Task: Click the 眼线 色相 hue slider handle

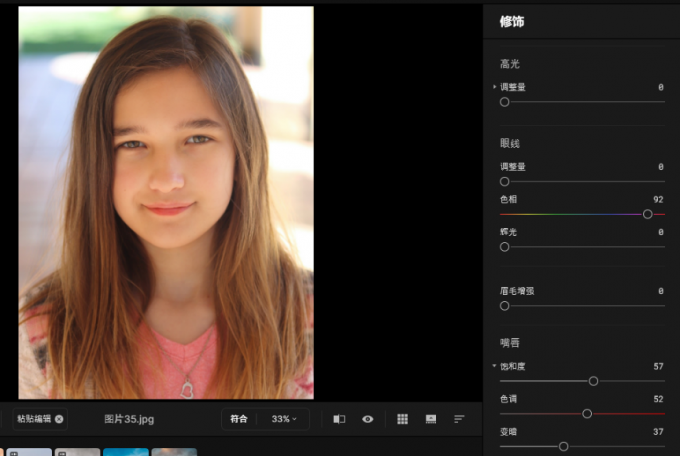Action: pos(648,214)
